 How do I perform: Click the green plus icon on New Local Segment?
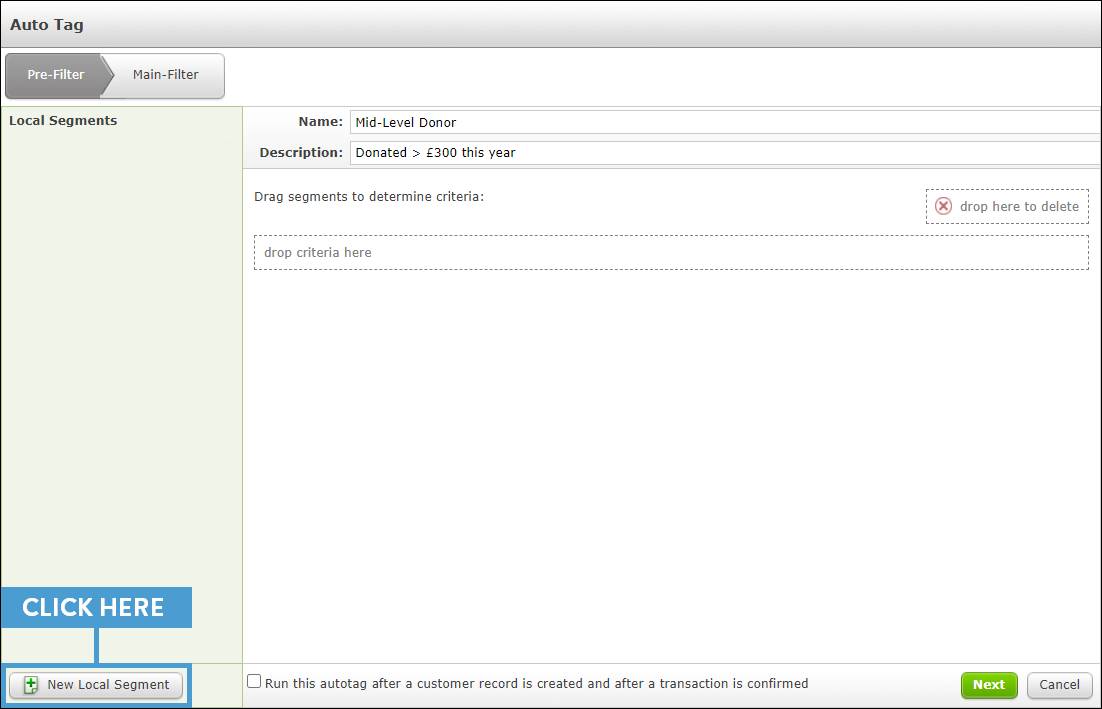click(31, 684)
